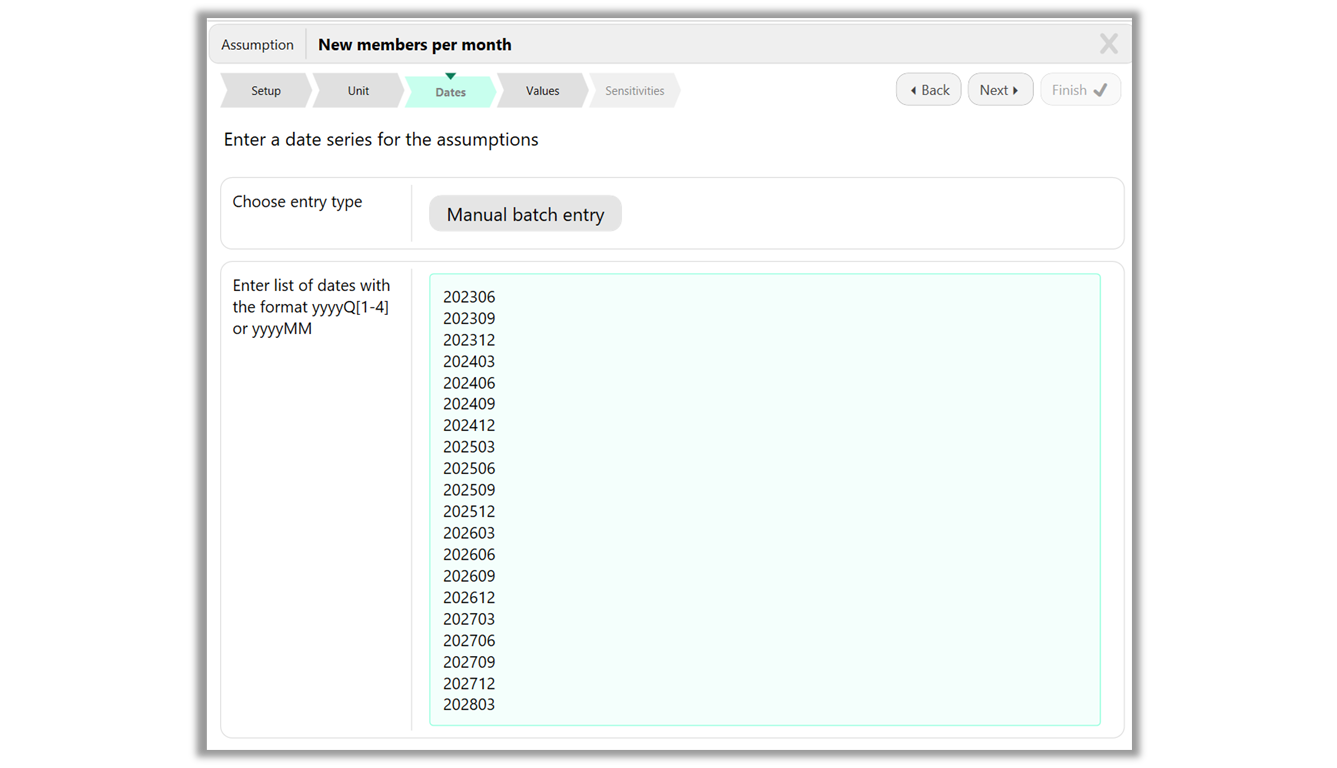The width and height of the screenshot is (1337, 768).
Task: Advance using the Next button
Action: (1000, 89)
